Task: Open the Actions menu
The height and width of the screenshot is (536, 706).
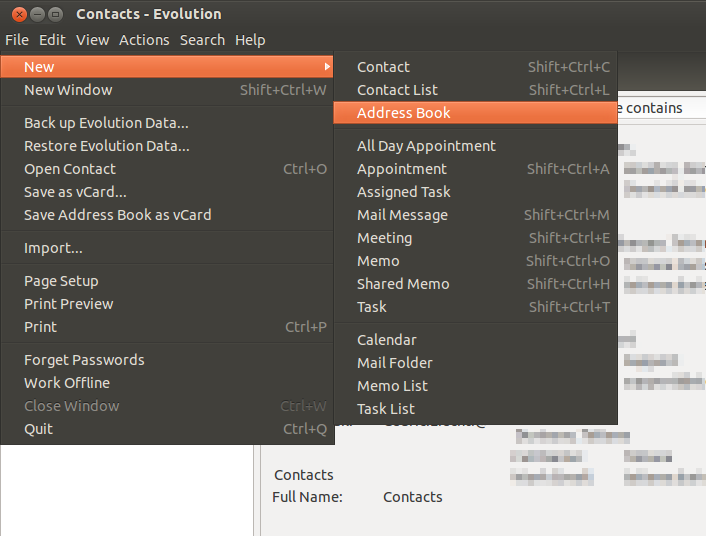Action: click(144, 40)
